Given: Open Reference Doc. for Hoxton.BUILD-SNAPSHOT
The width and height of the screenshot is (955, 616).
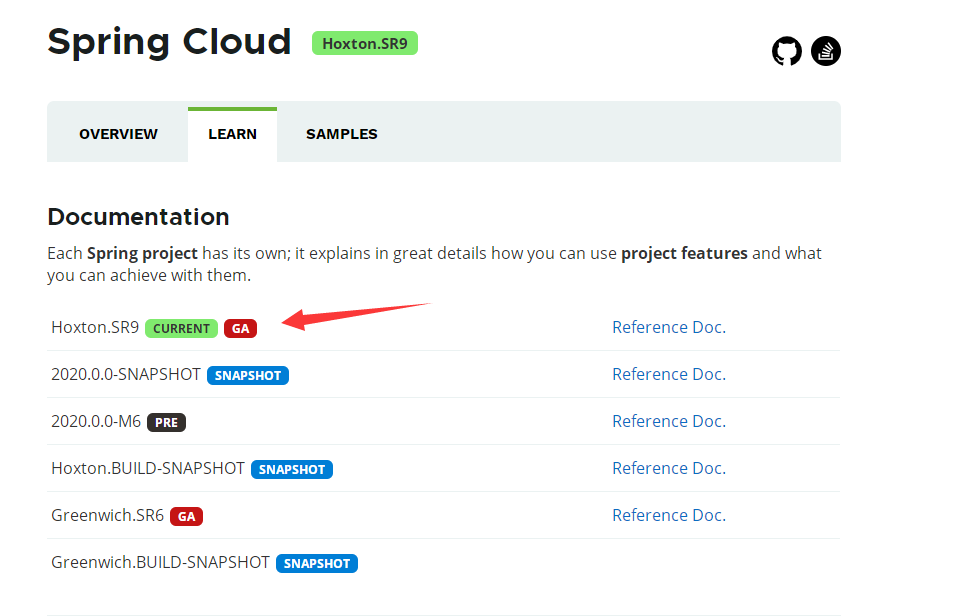Looking at the screenshot, I should [x=669, y=468].
